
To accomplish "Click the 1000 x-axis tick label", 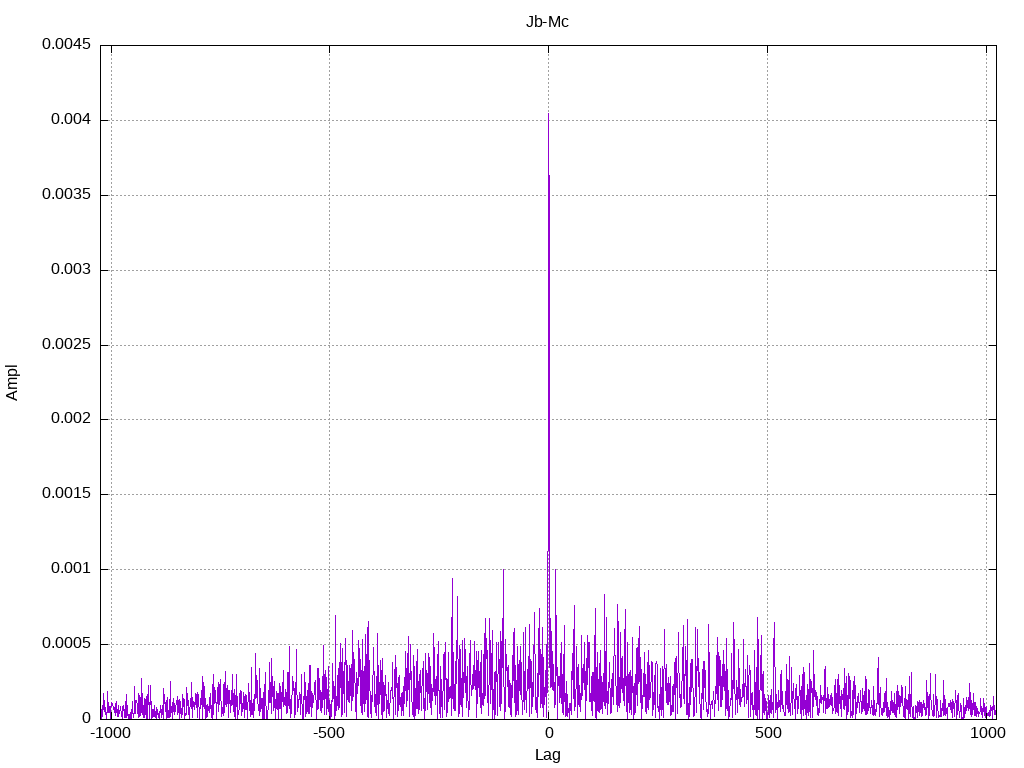I will tap(986, 733).
